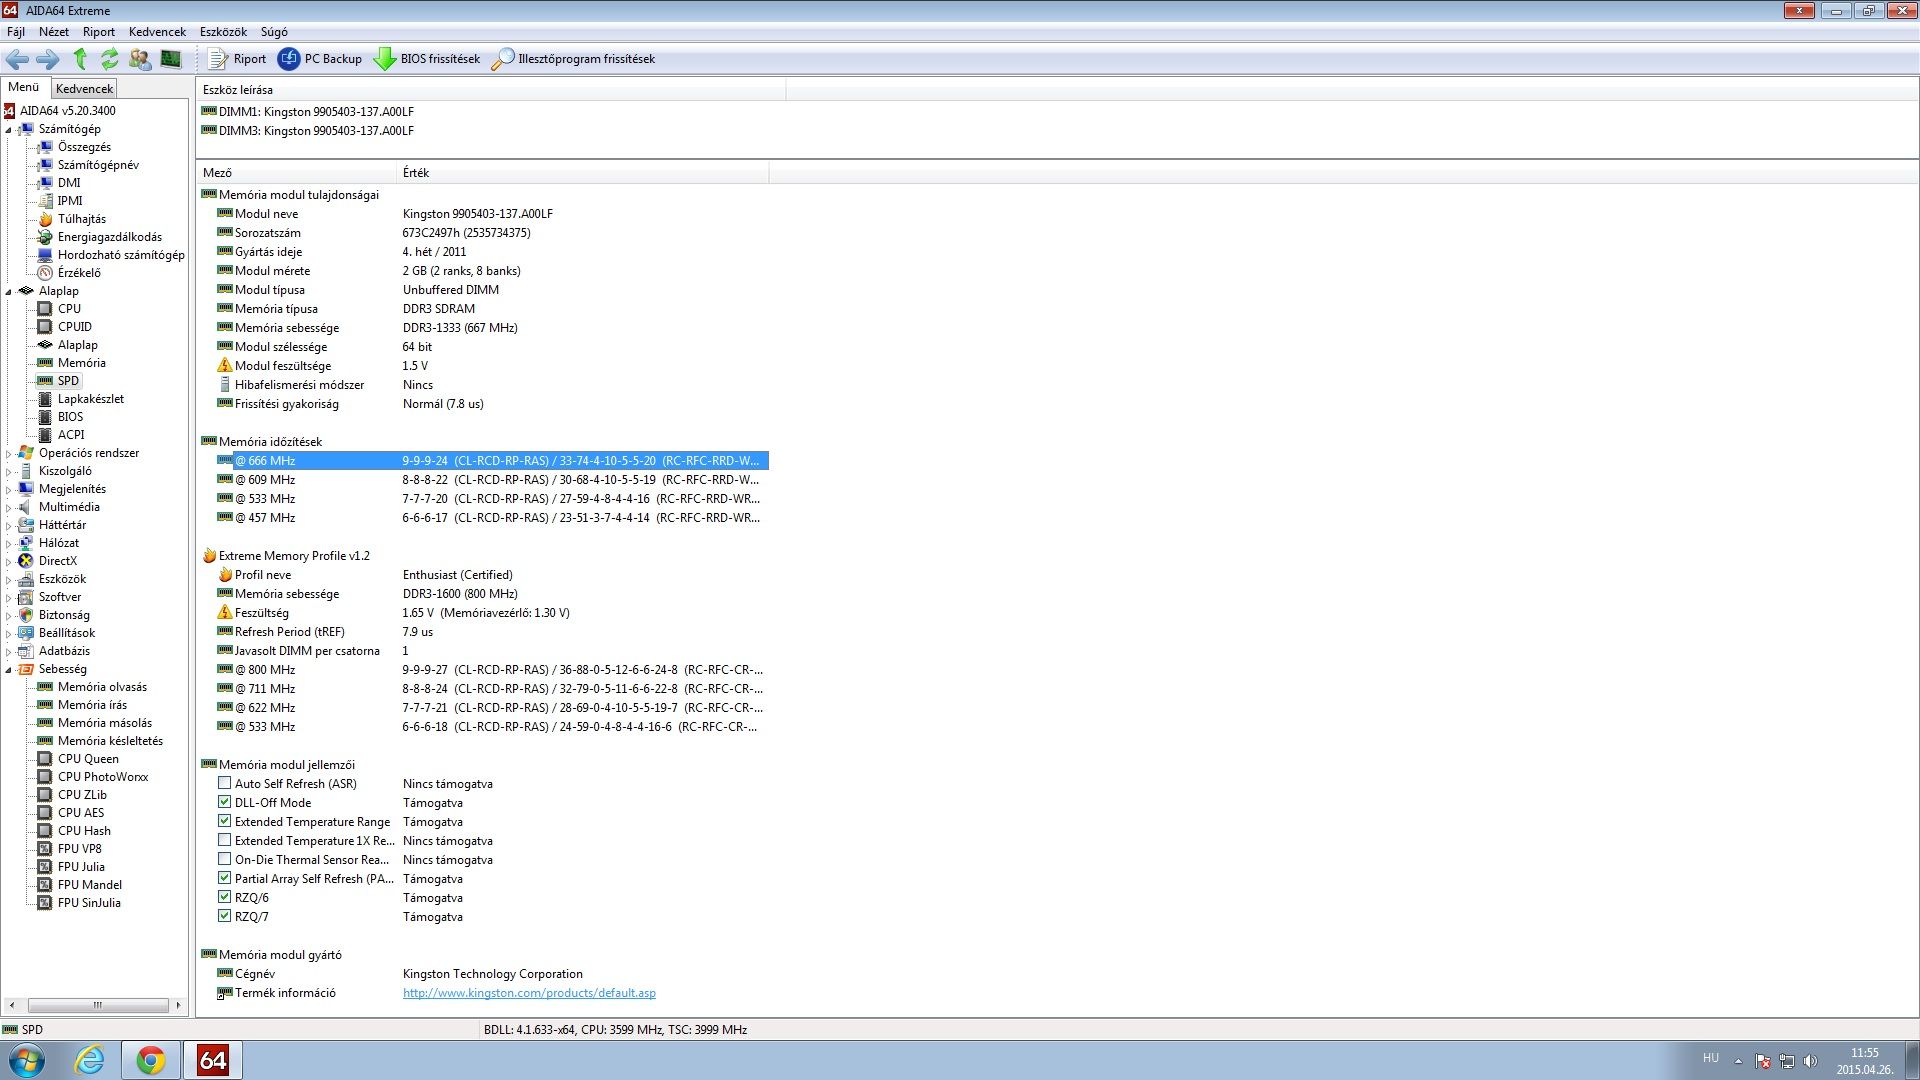Image resolution: width=1920 pixels, height=1080 pixels.
Task: Select ACPI tree item
Action: point(70,435)
